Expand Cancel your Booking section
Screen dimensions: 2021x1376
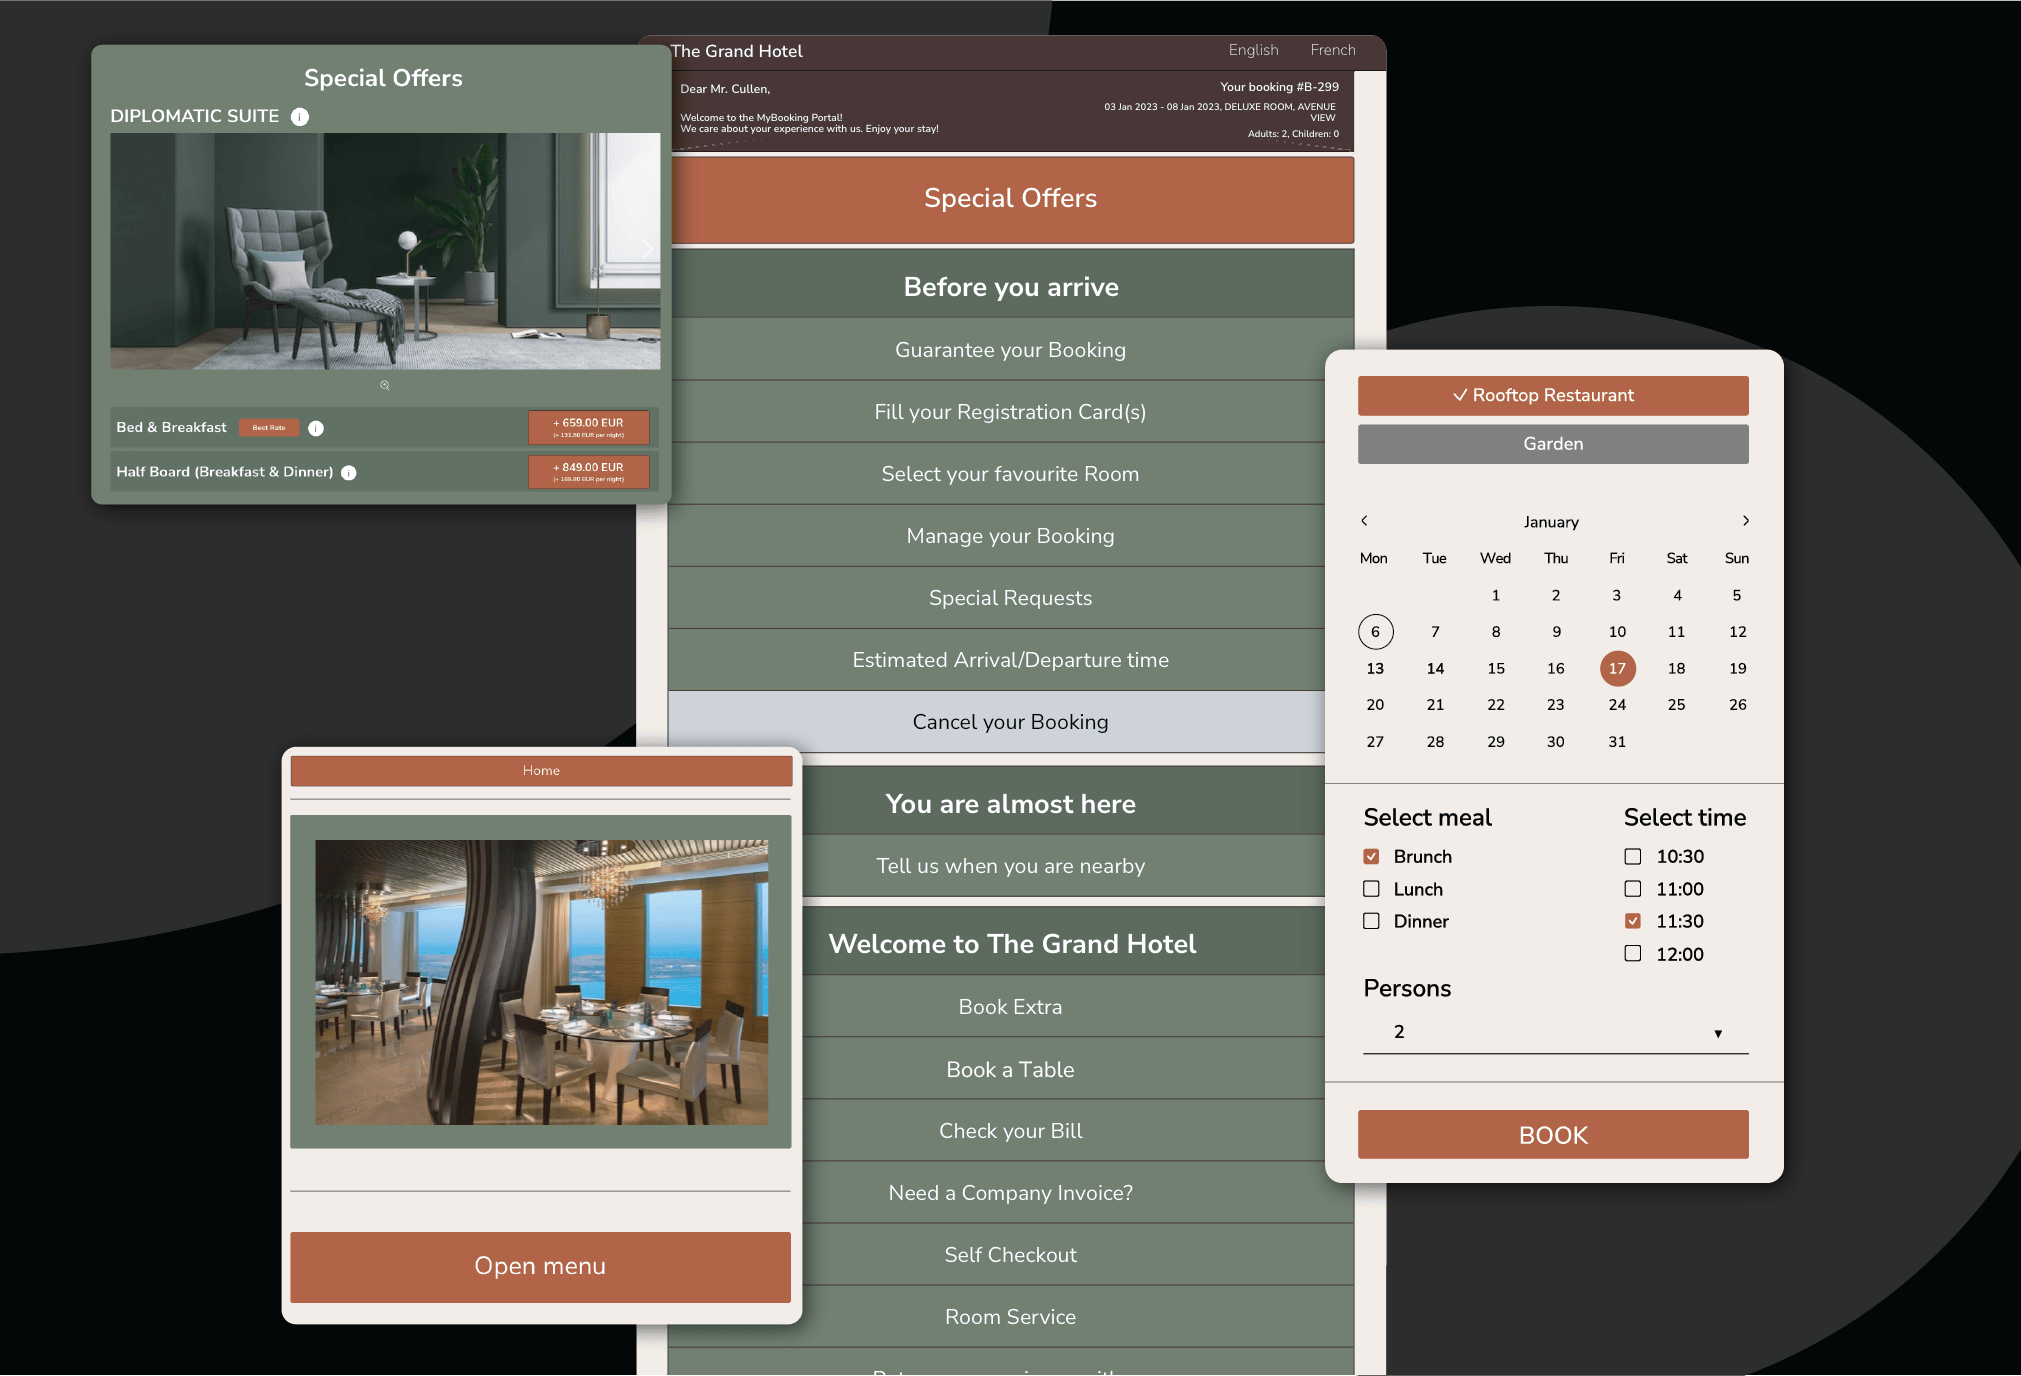pyautogui.click(x=1010, y=722)
